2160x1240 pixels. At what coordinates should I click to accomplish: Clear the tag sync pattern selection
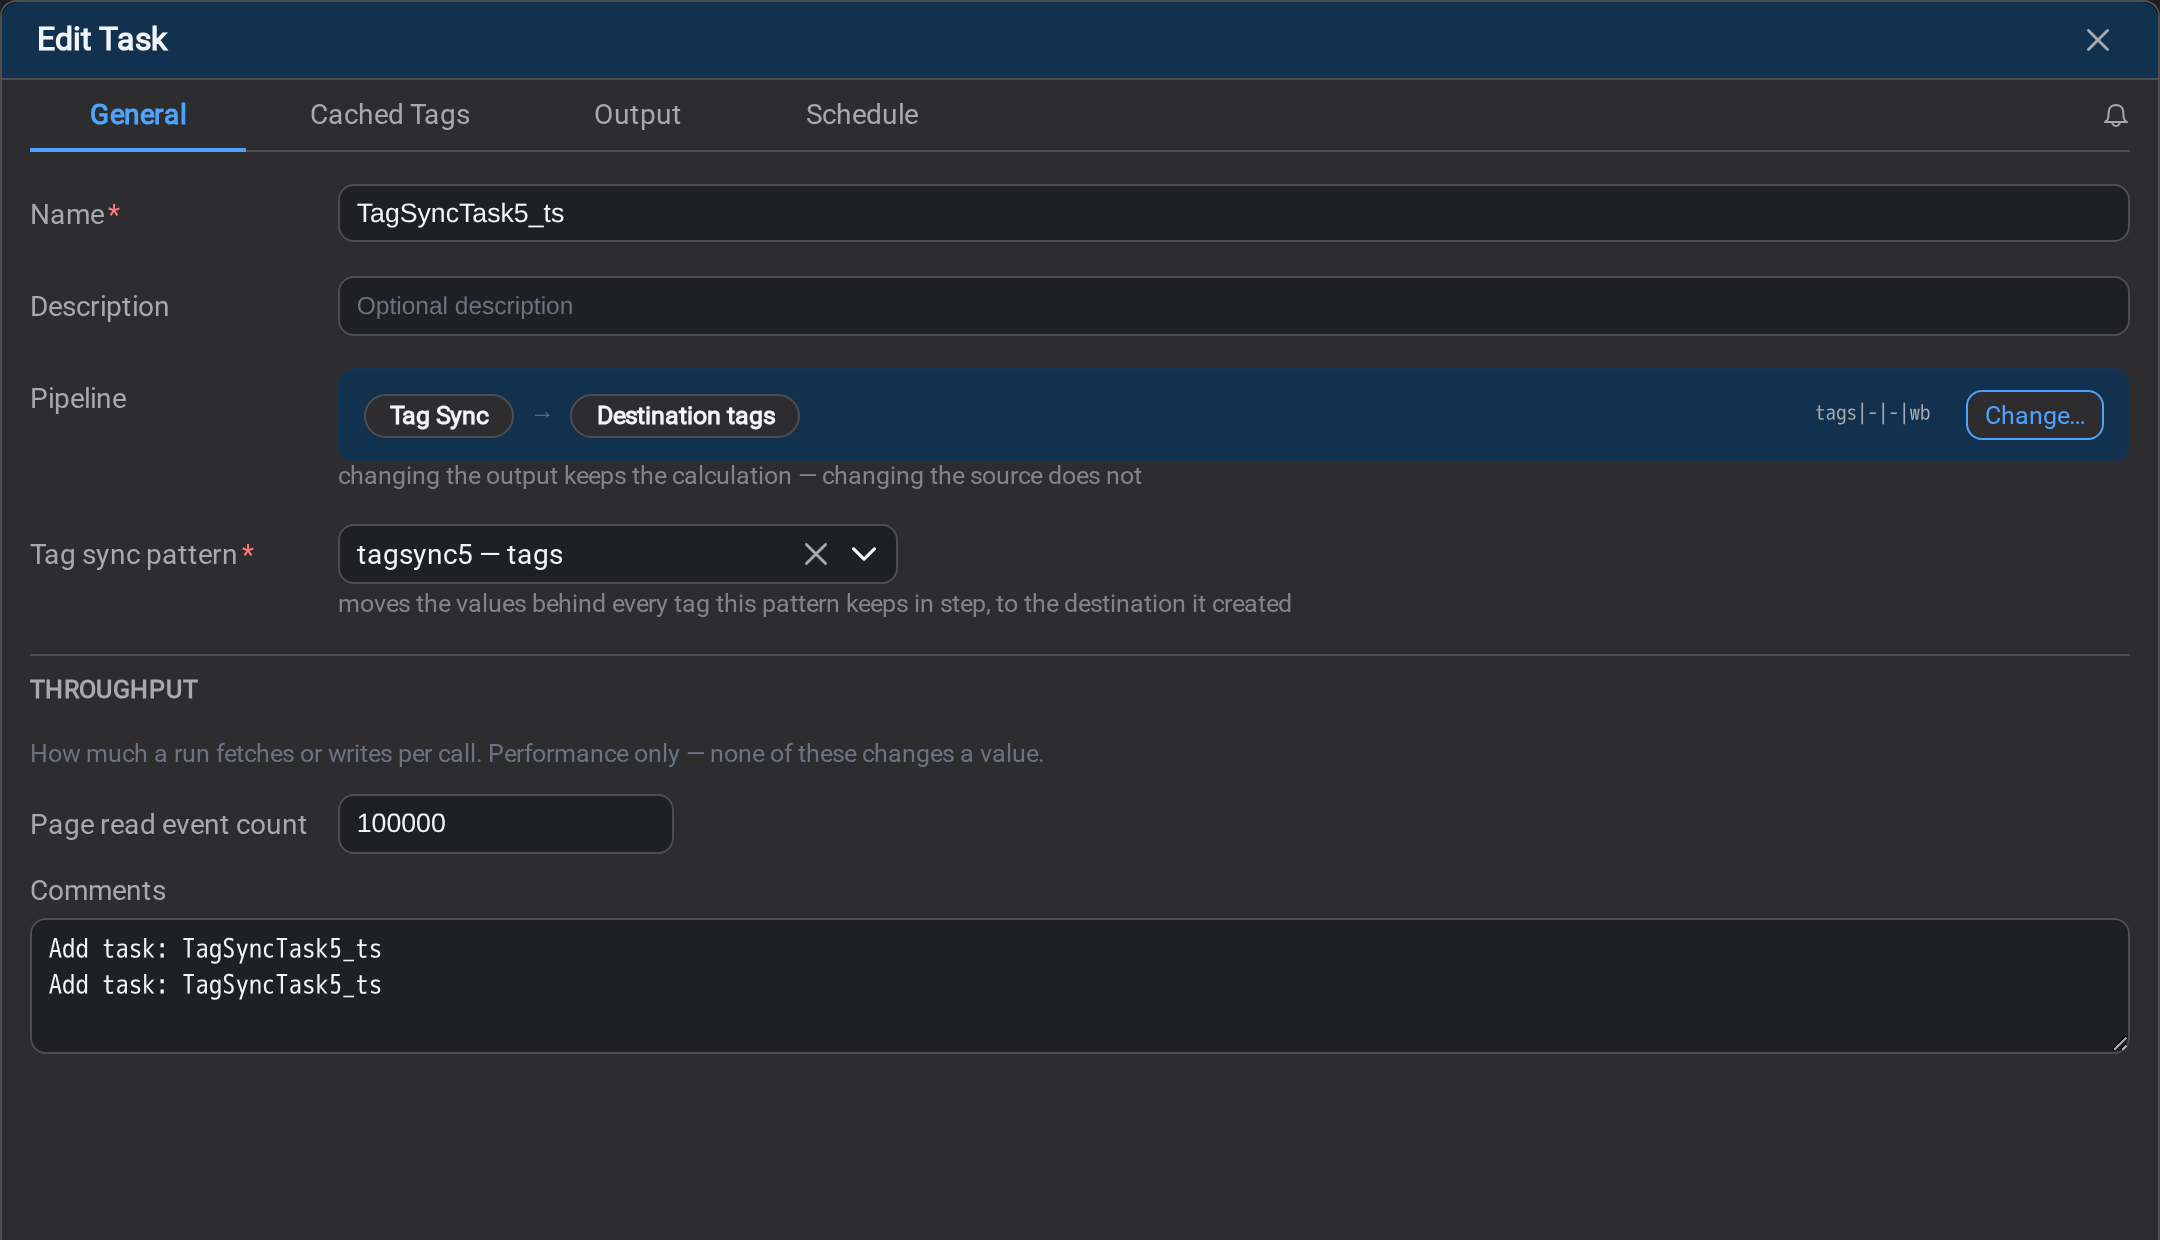coord(816,554)
